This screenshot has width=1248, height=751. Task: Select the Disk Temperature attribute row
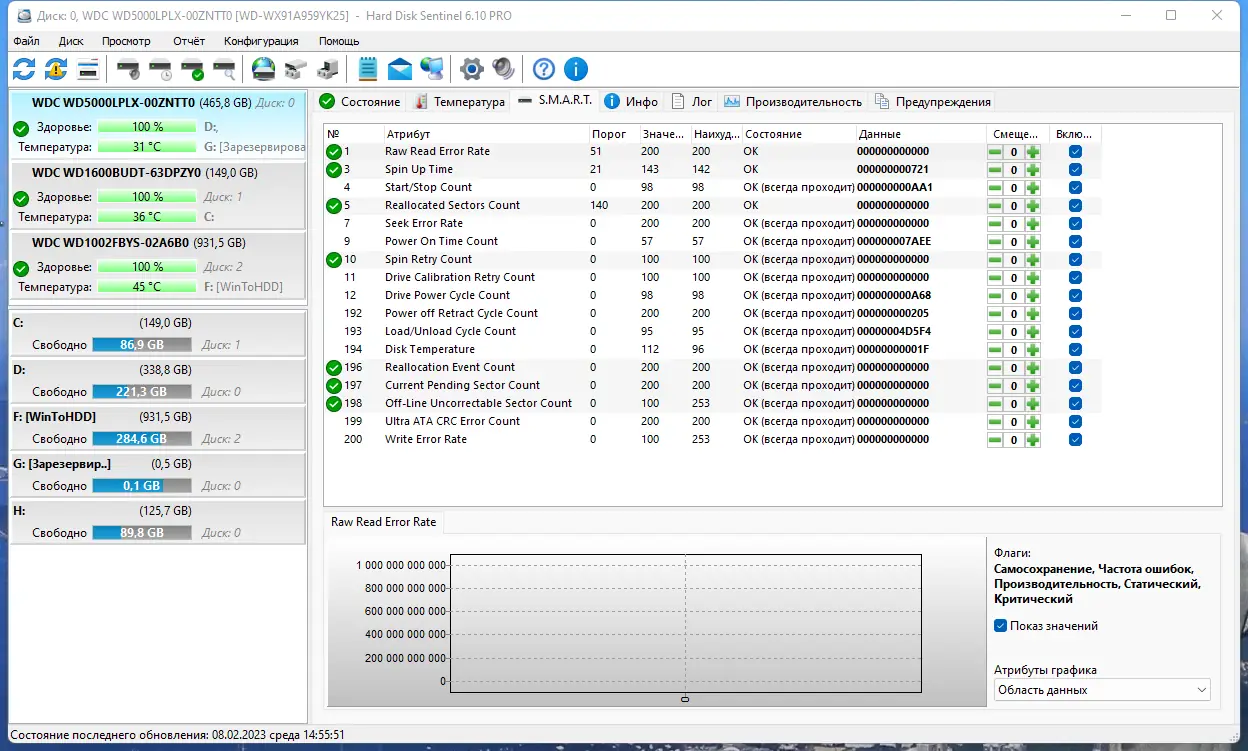[x=712, y=350]
